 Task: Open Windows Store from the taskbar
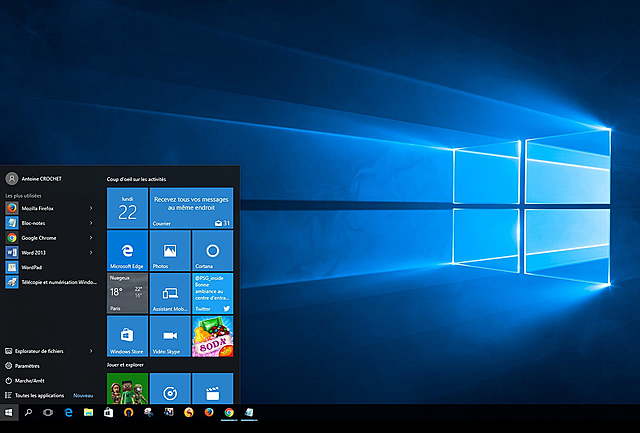pos(108,413)
